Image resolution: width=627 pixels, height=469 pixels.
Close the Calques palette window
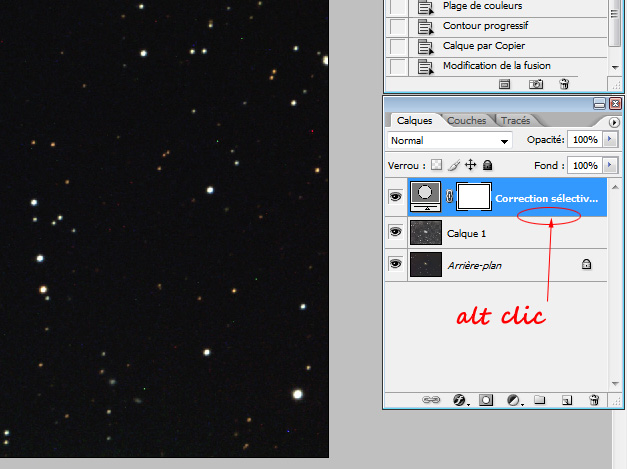[x=615, y=104]
